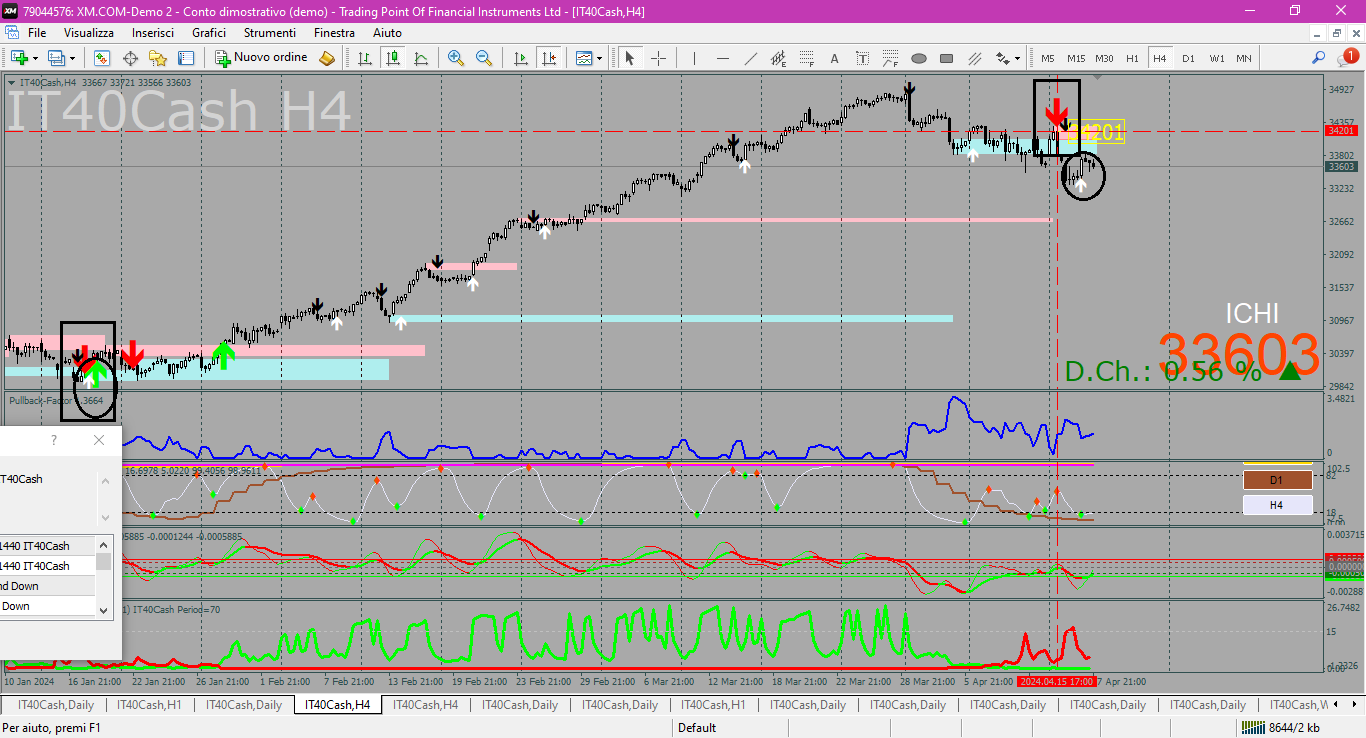Open the Strumenti menu
Screen dimensions: 1366x738
tap(270, 33)
